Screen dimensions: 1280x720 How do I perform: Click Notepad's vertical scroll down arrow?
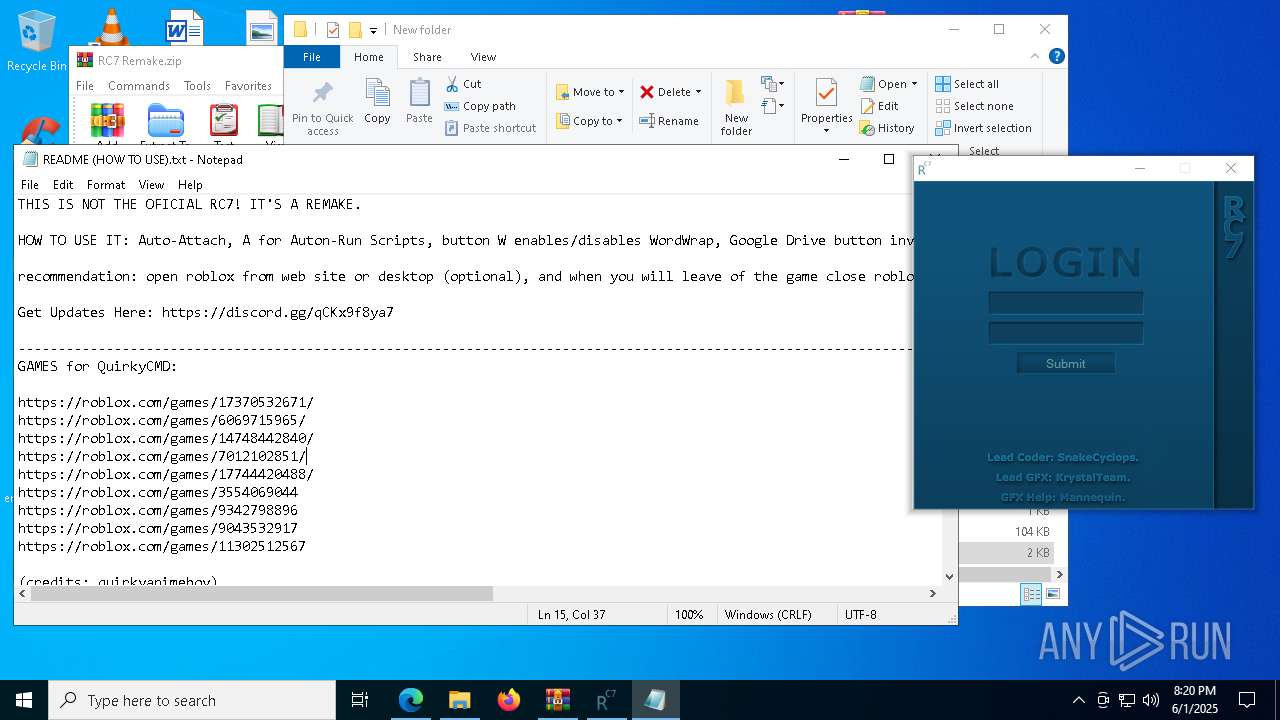pos(950,576)
